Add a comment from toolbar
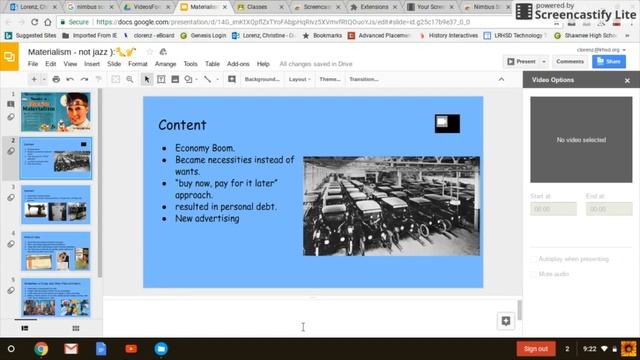 tap(232, 79)
